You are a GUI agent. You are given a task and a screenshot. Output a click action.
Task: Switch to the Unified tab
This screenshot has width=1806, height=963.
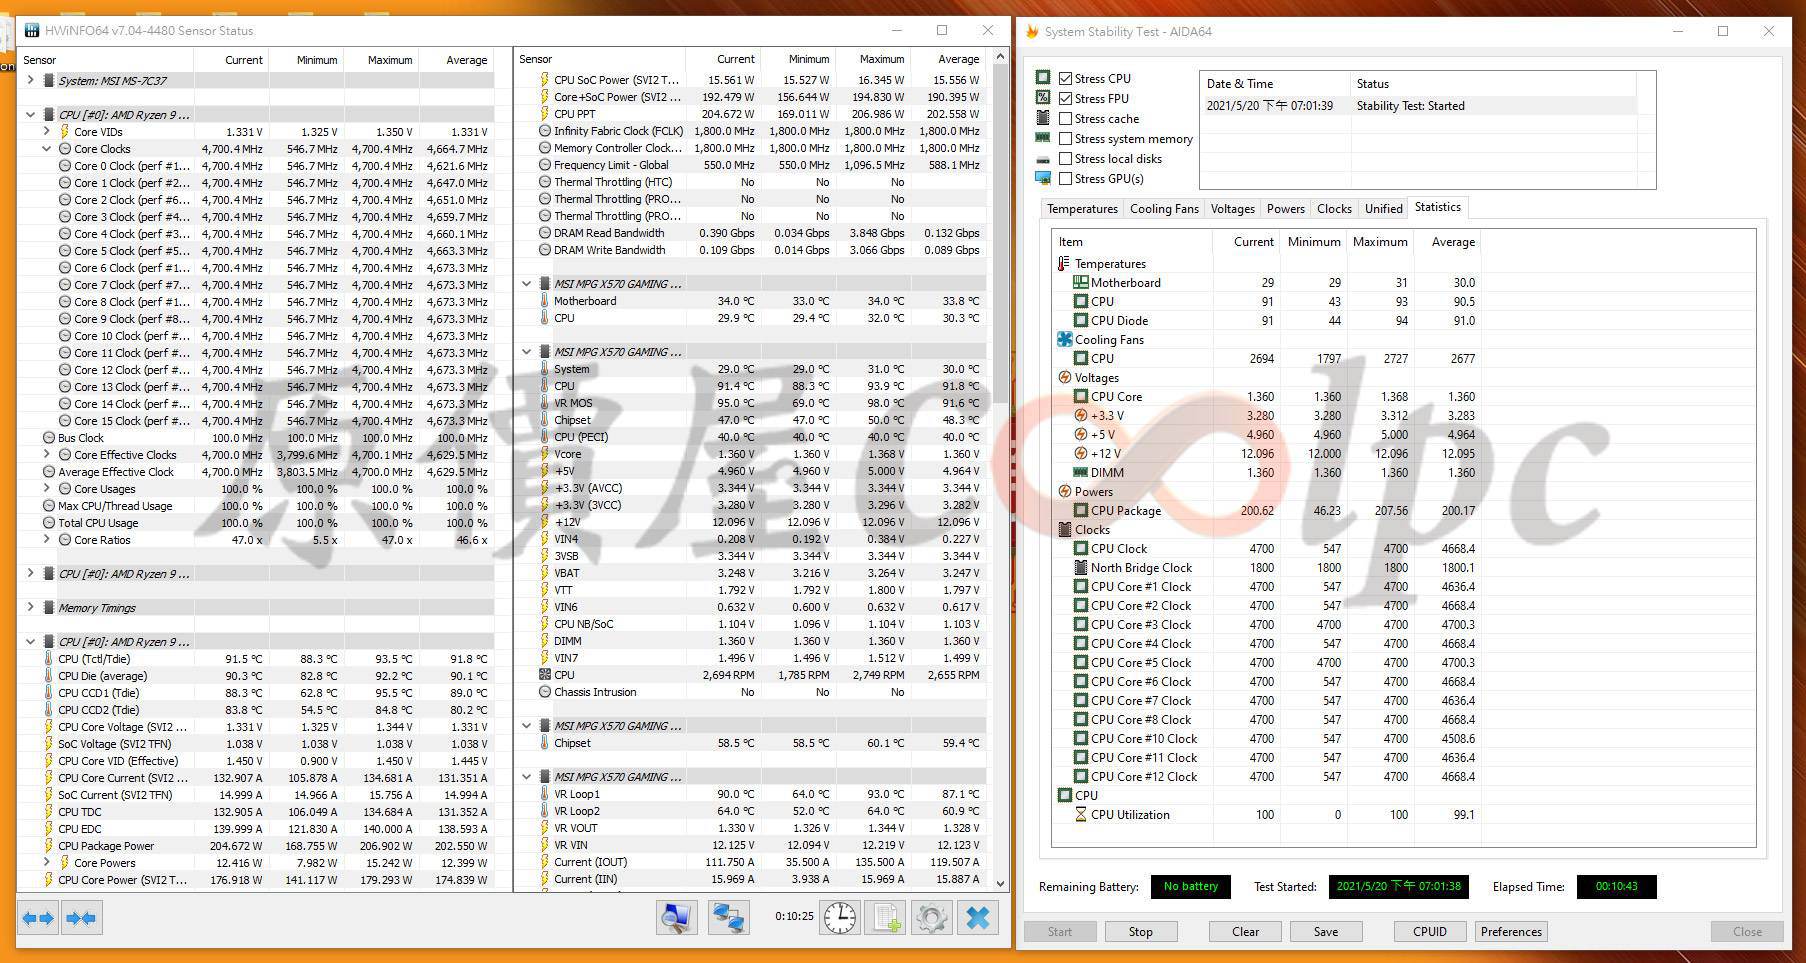tap(1383, 209)
